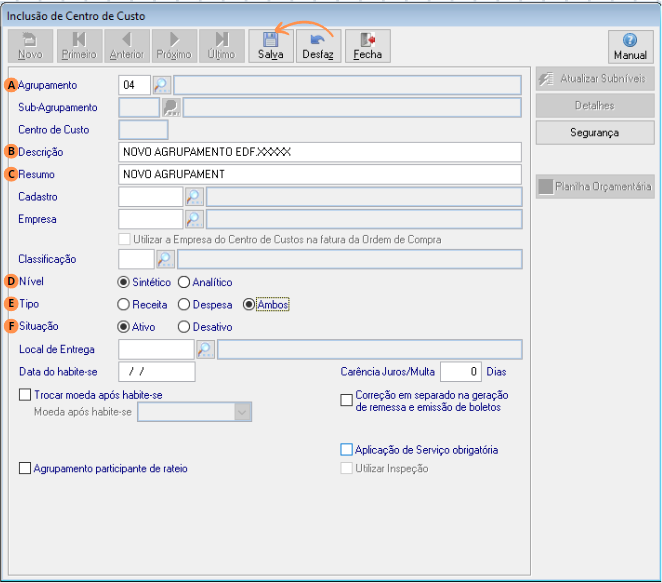Click the Cadastro code field
The image size is (662, 583).
click(x=151, y=197)
